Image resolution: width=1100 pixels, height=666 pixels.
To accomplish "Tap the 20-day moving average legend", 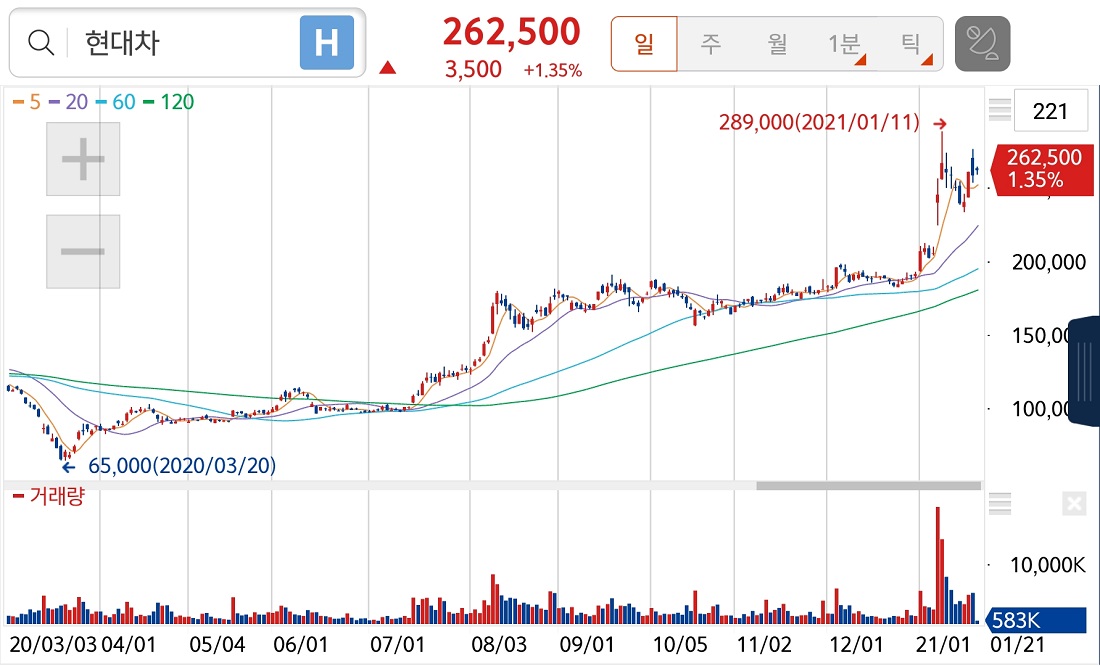I will (68, 102).
